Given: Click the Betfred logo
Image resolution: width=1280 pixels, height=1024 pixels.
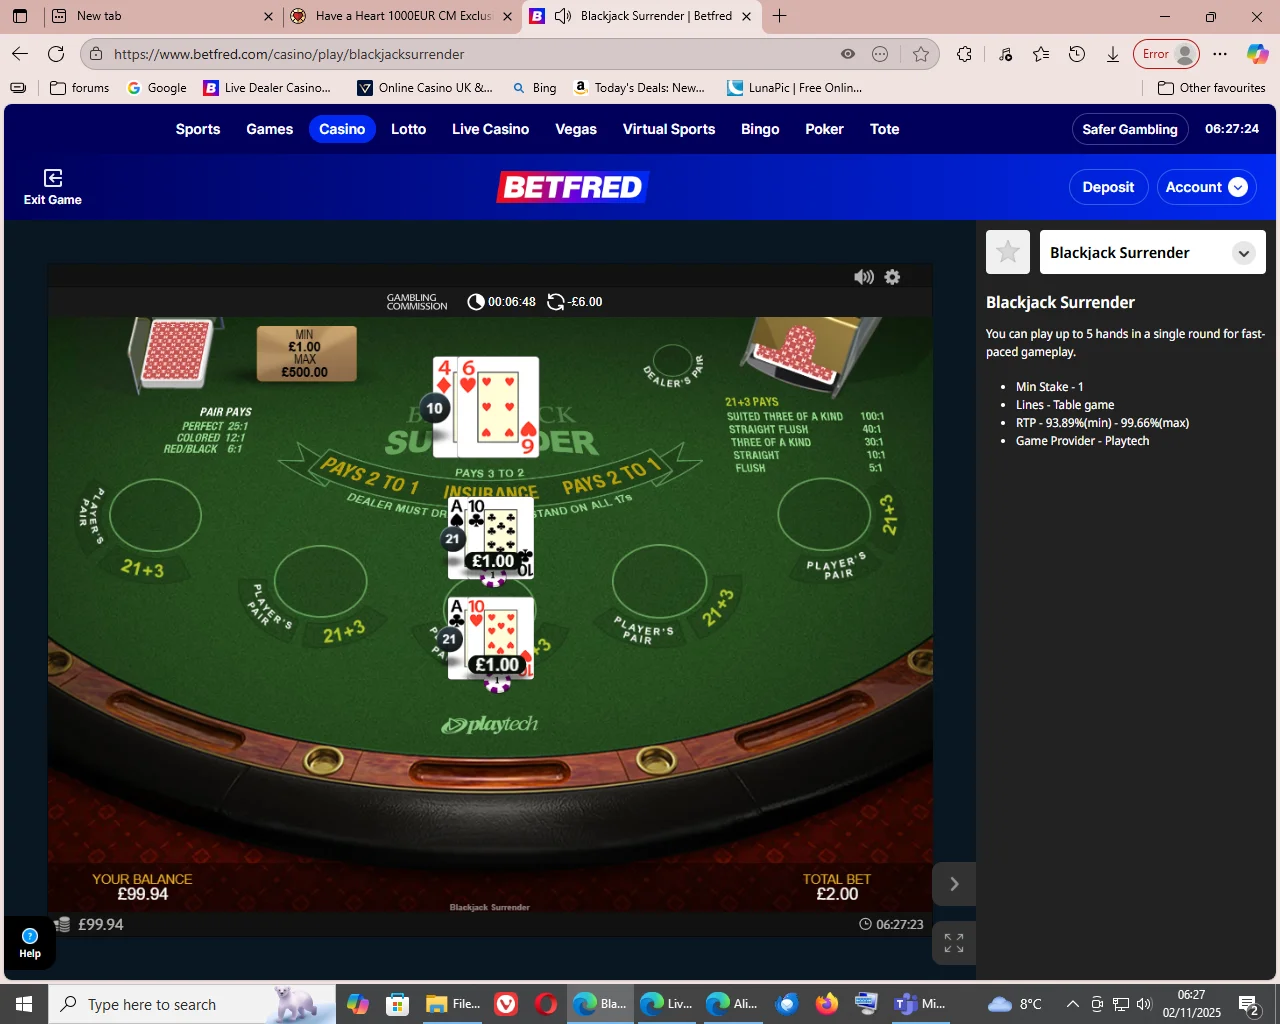Looking at the screenshot, I should (573, 187).
